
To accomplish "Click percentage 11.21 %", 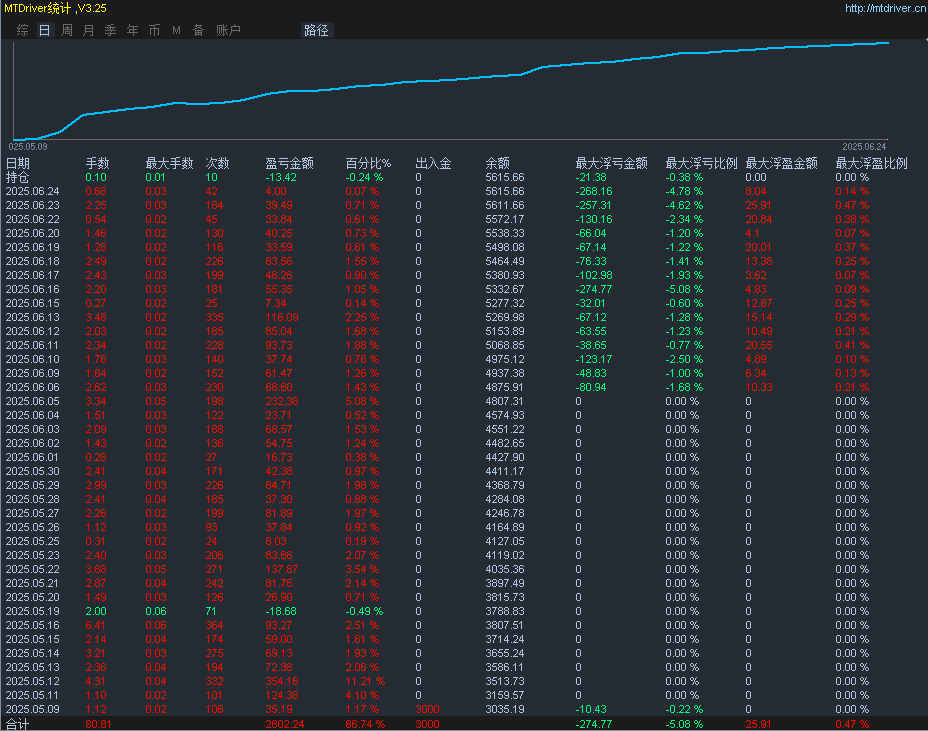I will (365, 681).
